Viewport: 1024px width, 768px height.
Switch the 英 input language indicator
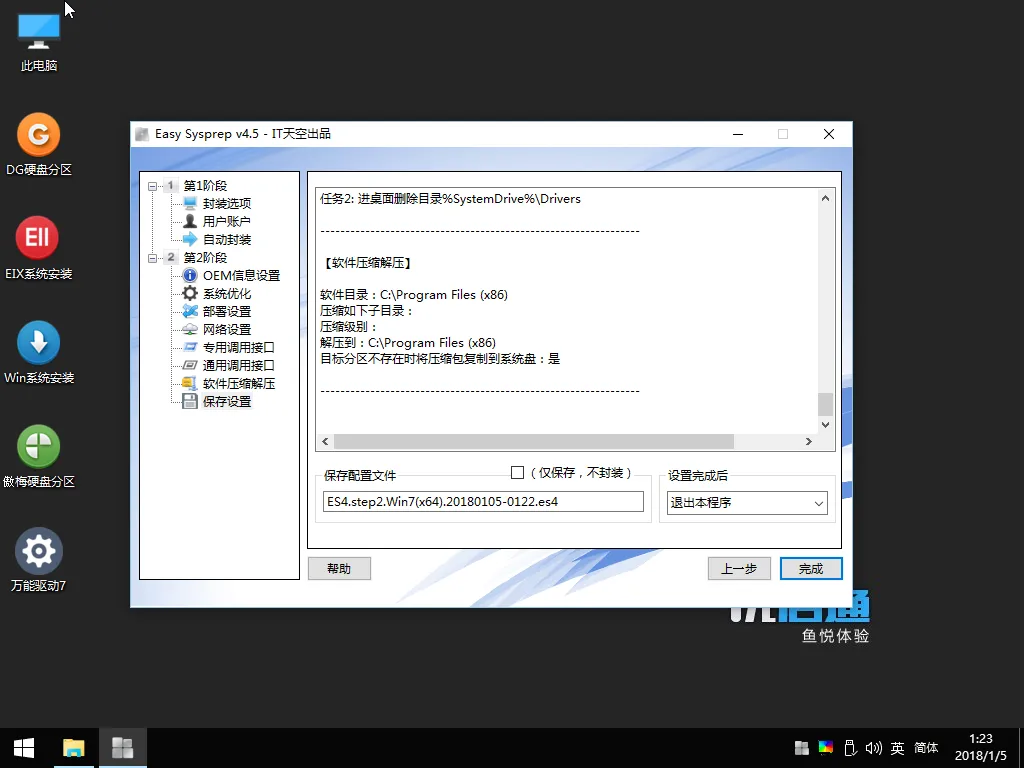pos(897,748)
